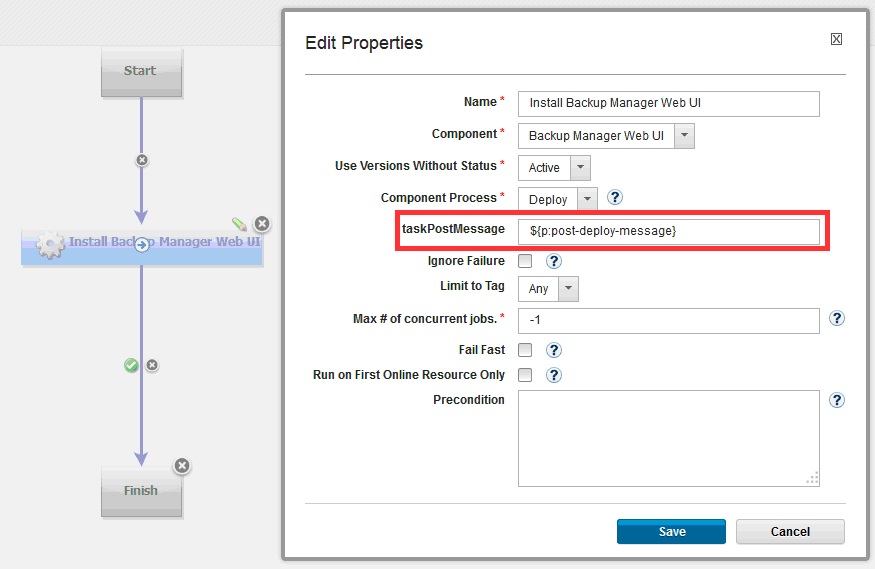This screenshot has width=875, height=569.
Task: Select the Start node in workflow
Action: 141,71
